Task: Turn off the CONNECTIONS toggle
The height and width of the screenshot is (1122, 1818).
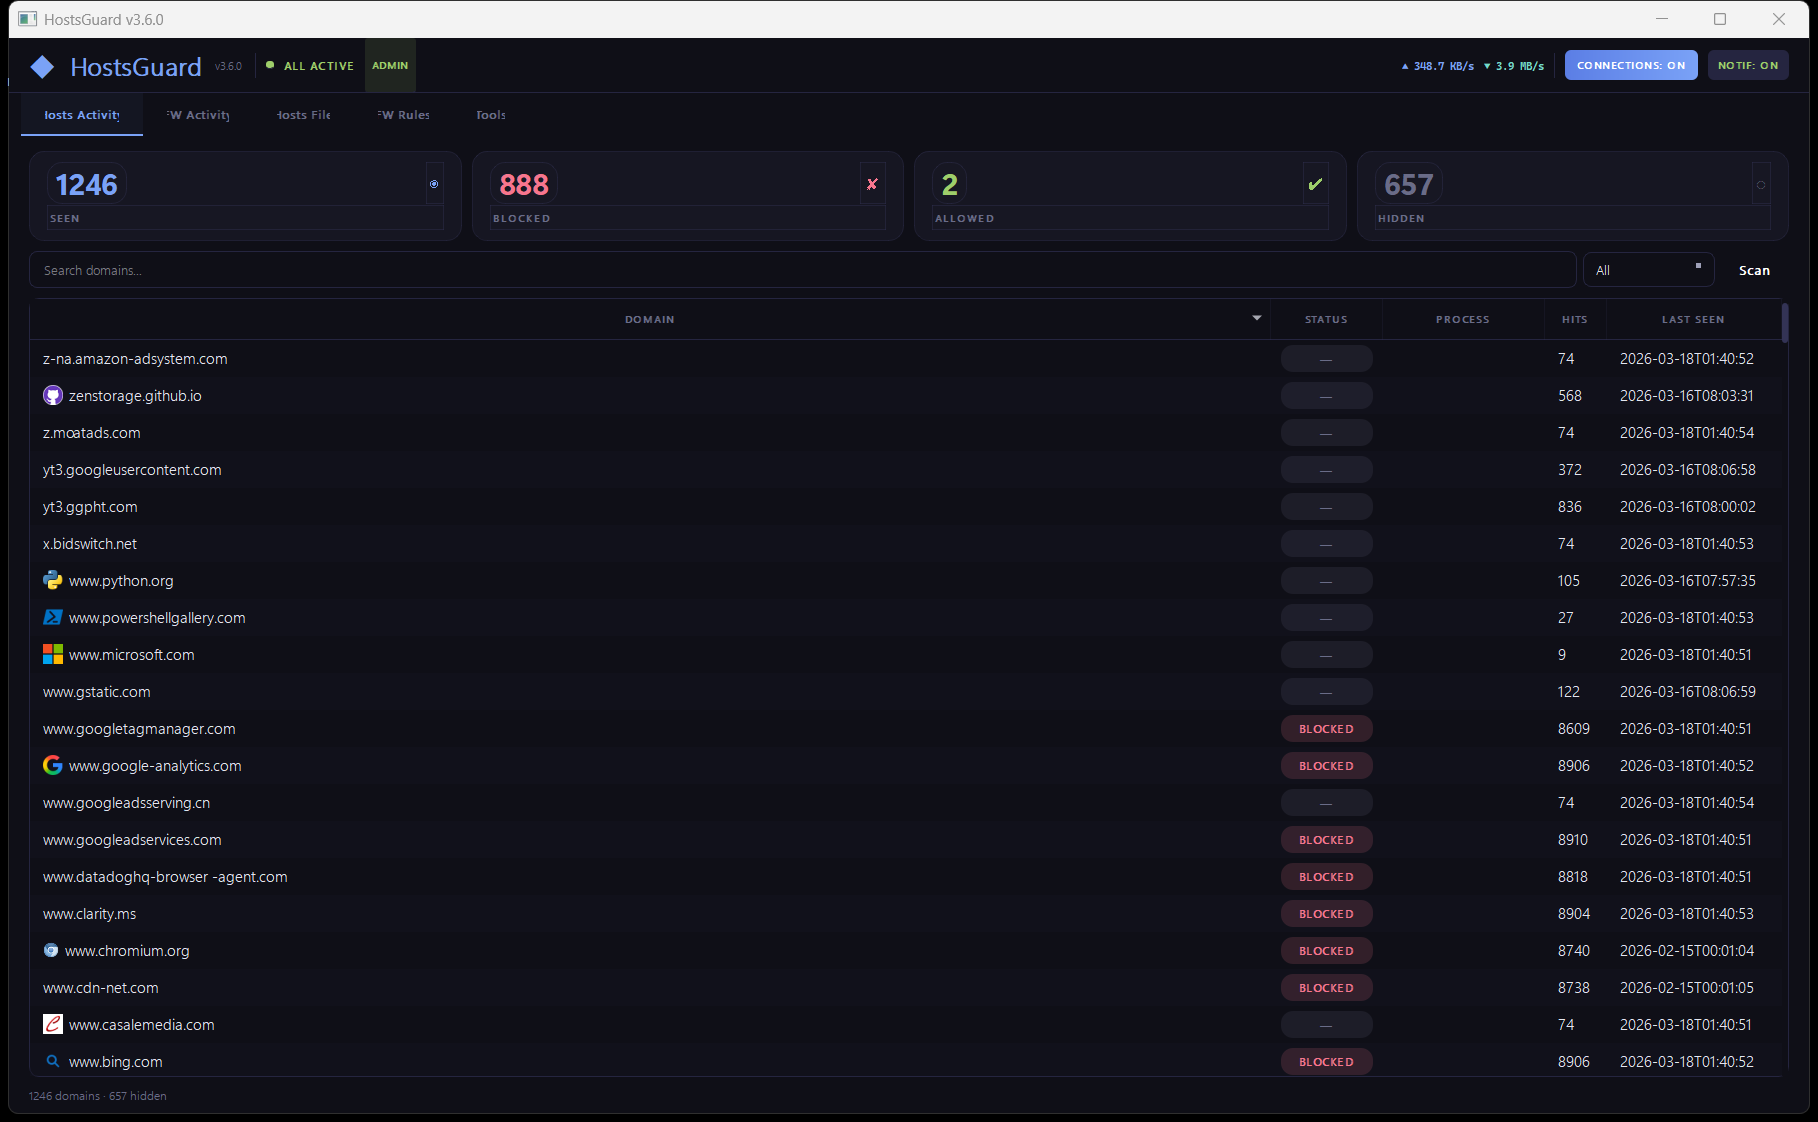Action: [1630, 65]
